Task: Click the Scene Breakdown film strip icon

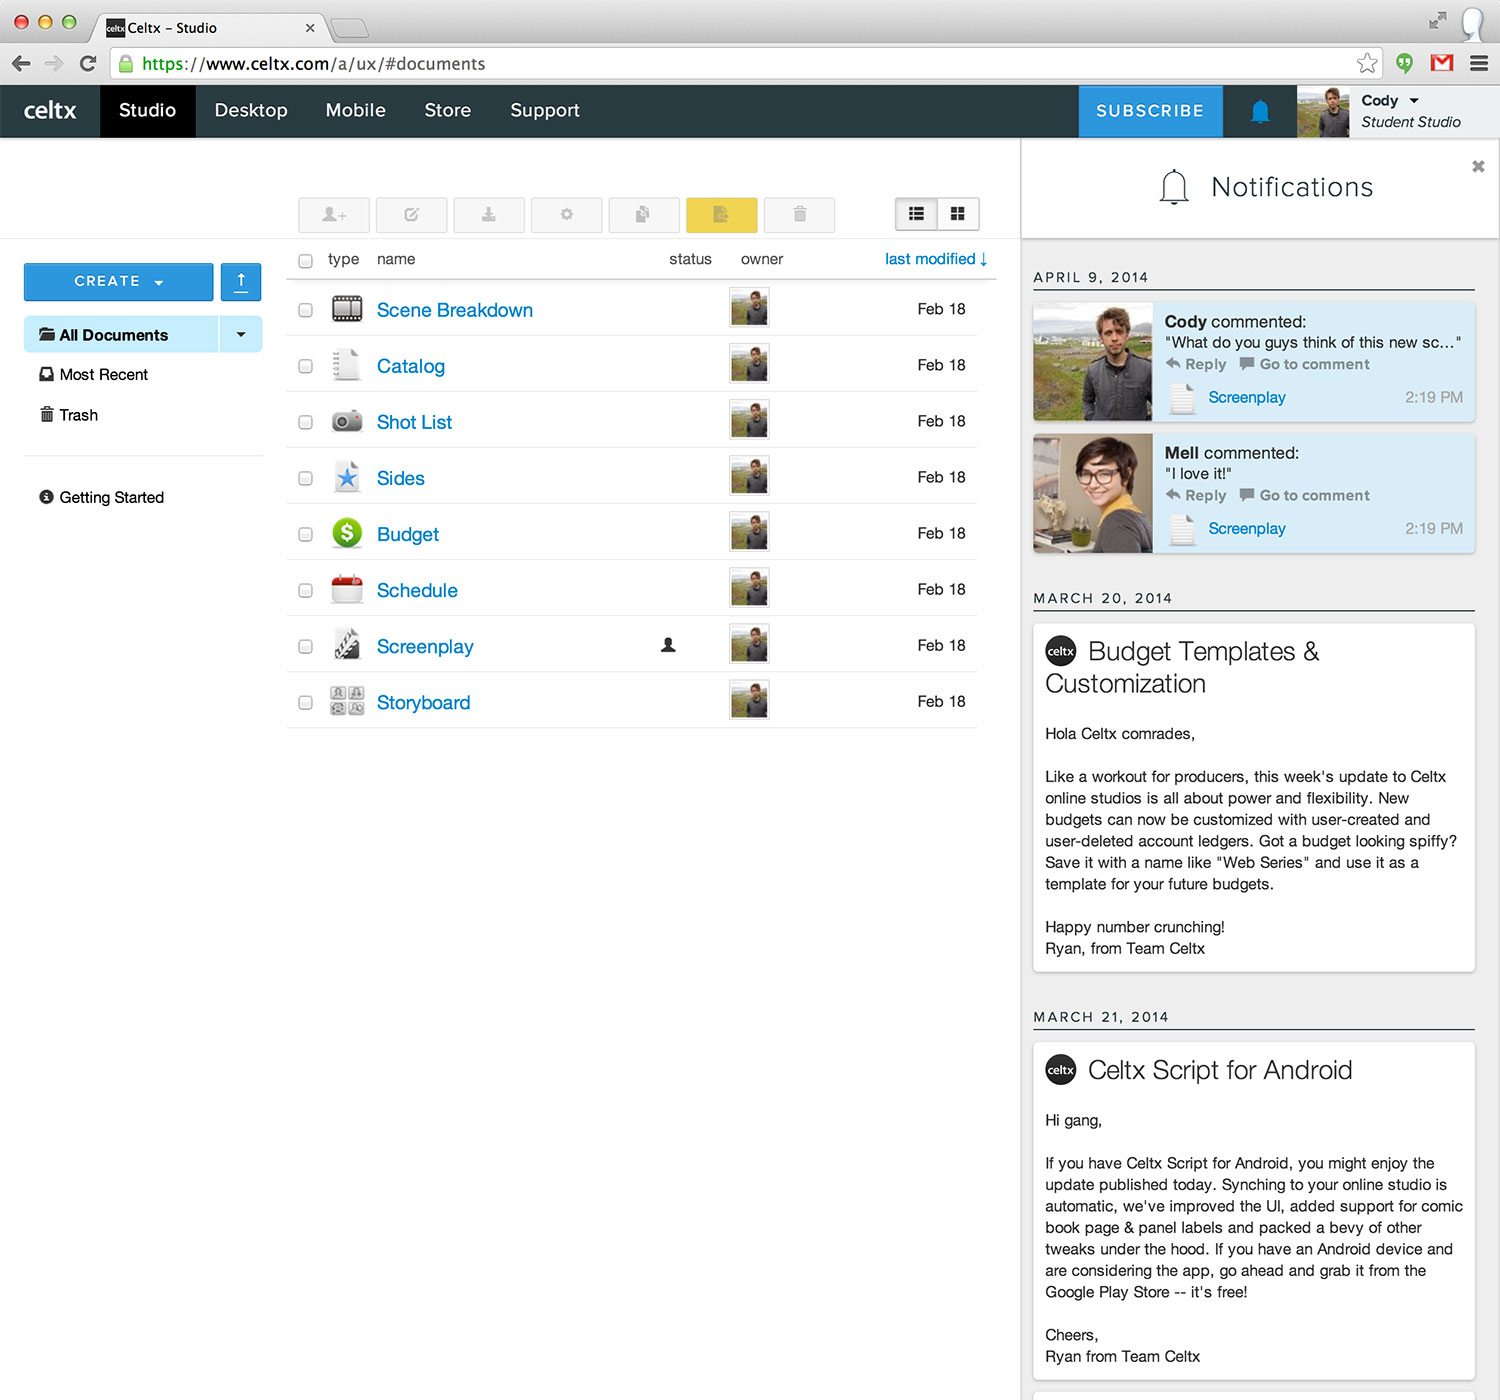Action: [347, 309]
